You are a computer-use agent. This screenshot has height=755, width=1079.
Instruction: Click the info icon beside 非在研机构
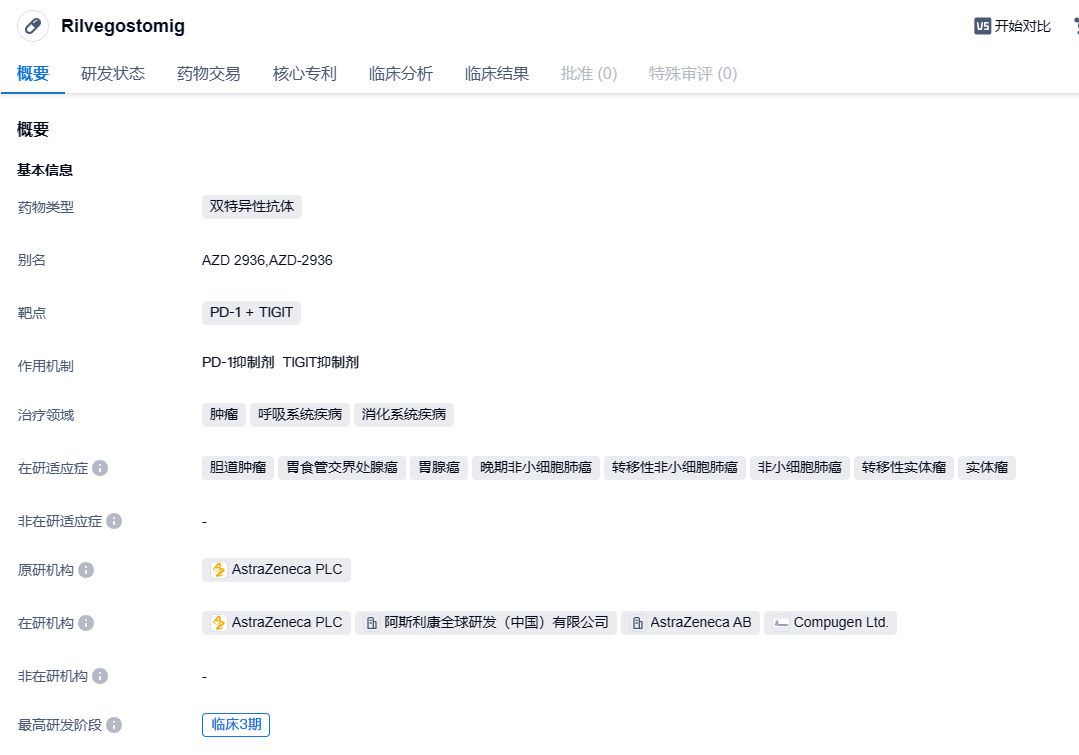click(100, 676)
